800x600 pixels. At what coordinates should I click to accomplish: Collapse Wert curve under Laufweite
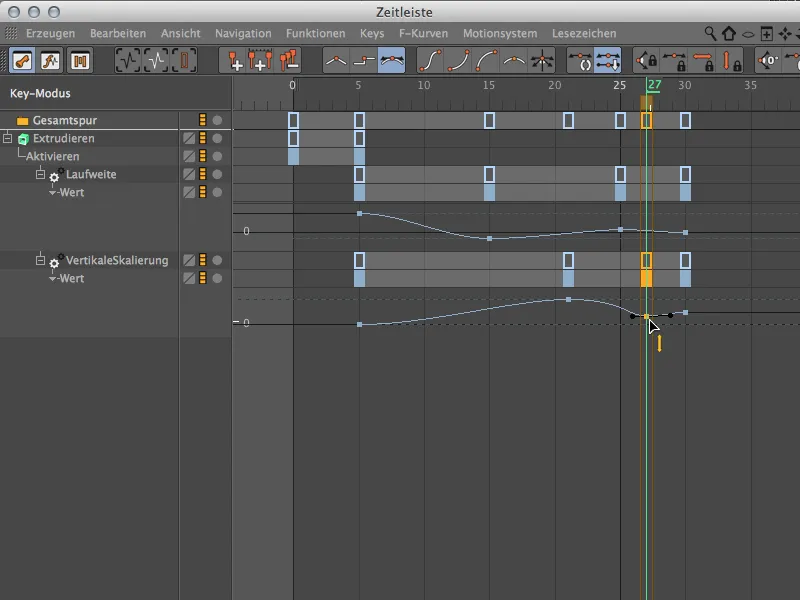(x=53, y=193)
